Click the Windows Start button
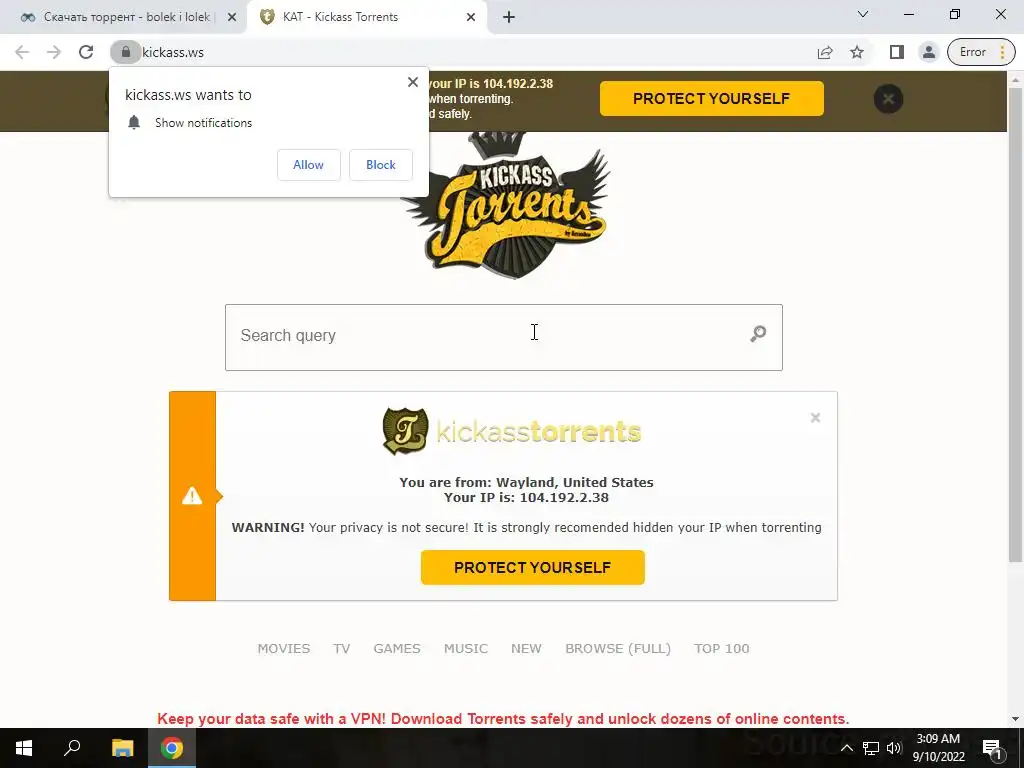Image resolution: width=1024 pixels, height=768 pixels. [24, 748]
